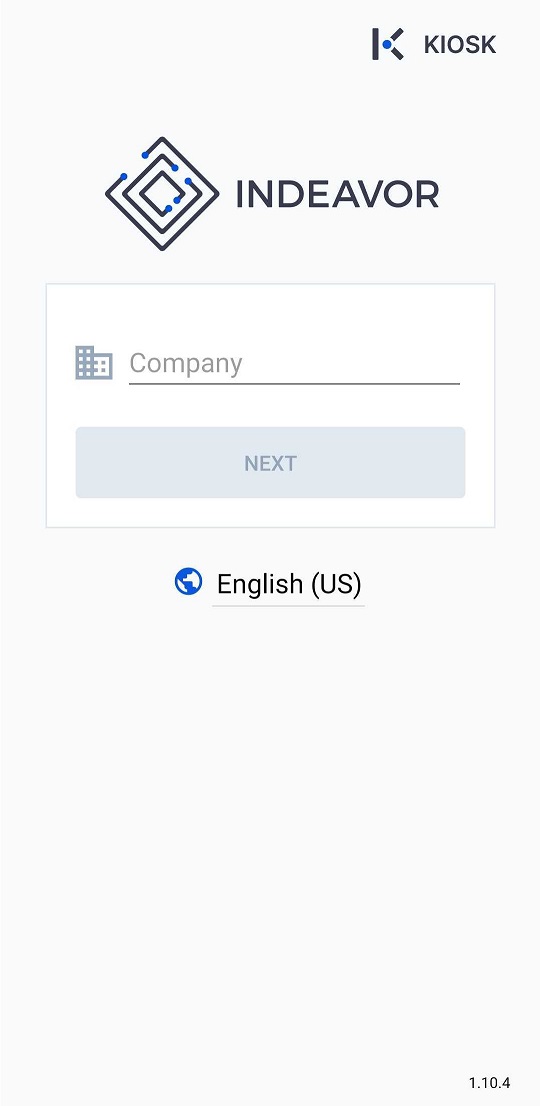
Task: Tap the KIOSK label at top
Action: [x=460, y=44]
